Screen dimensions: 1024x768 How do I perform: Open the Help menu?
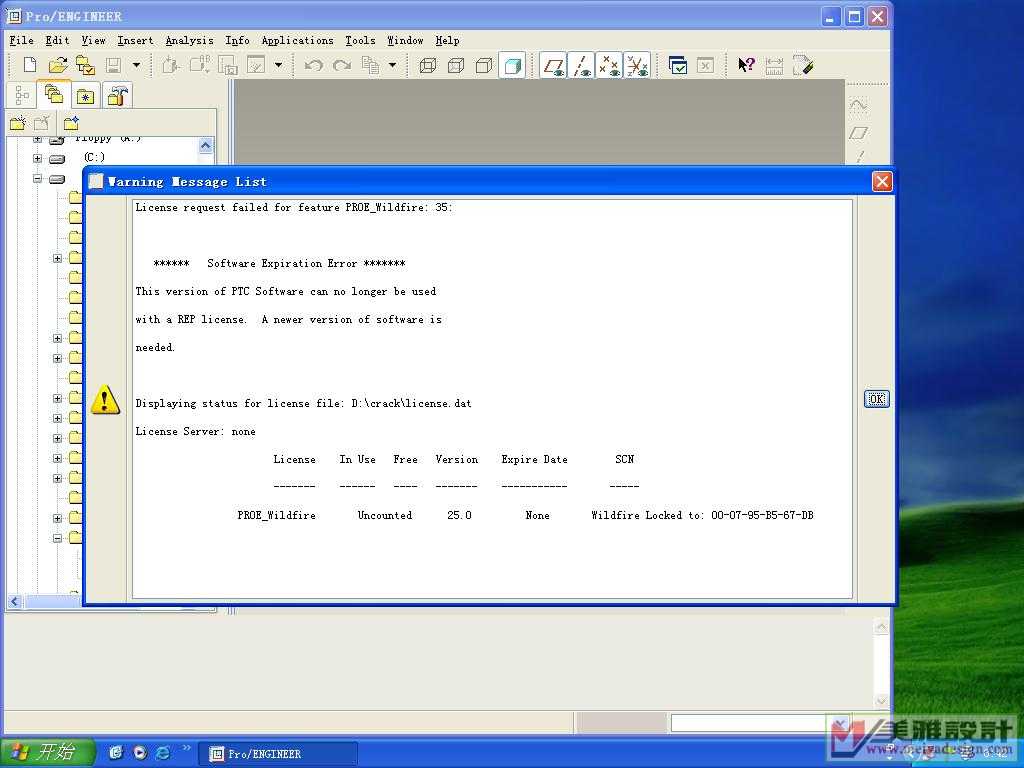point(447,40)
